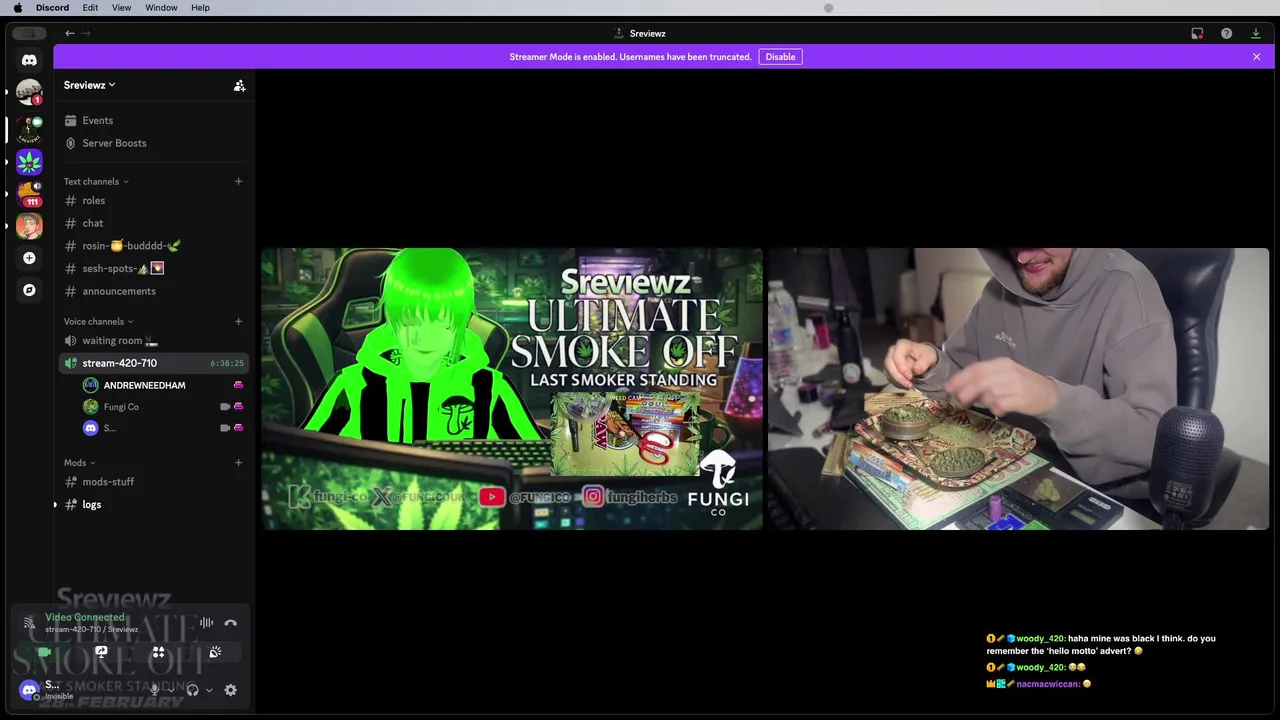Click Video Connected status text
The width and height of the screenshot is (1280, 720).
(85, 617)
